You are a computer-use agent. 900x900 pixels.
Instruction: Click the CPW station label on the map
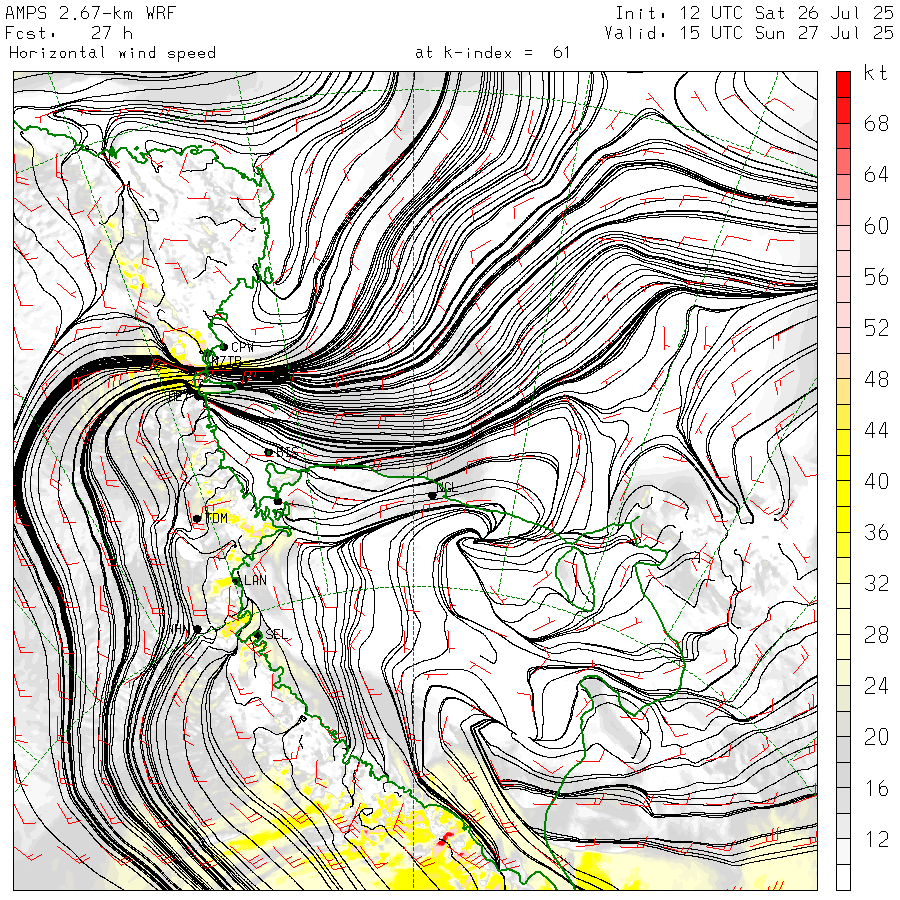242,347
